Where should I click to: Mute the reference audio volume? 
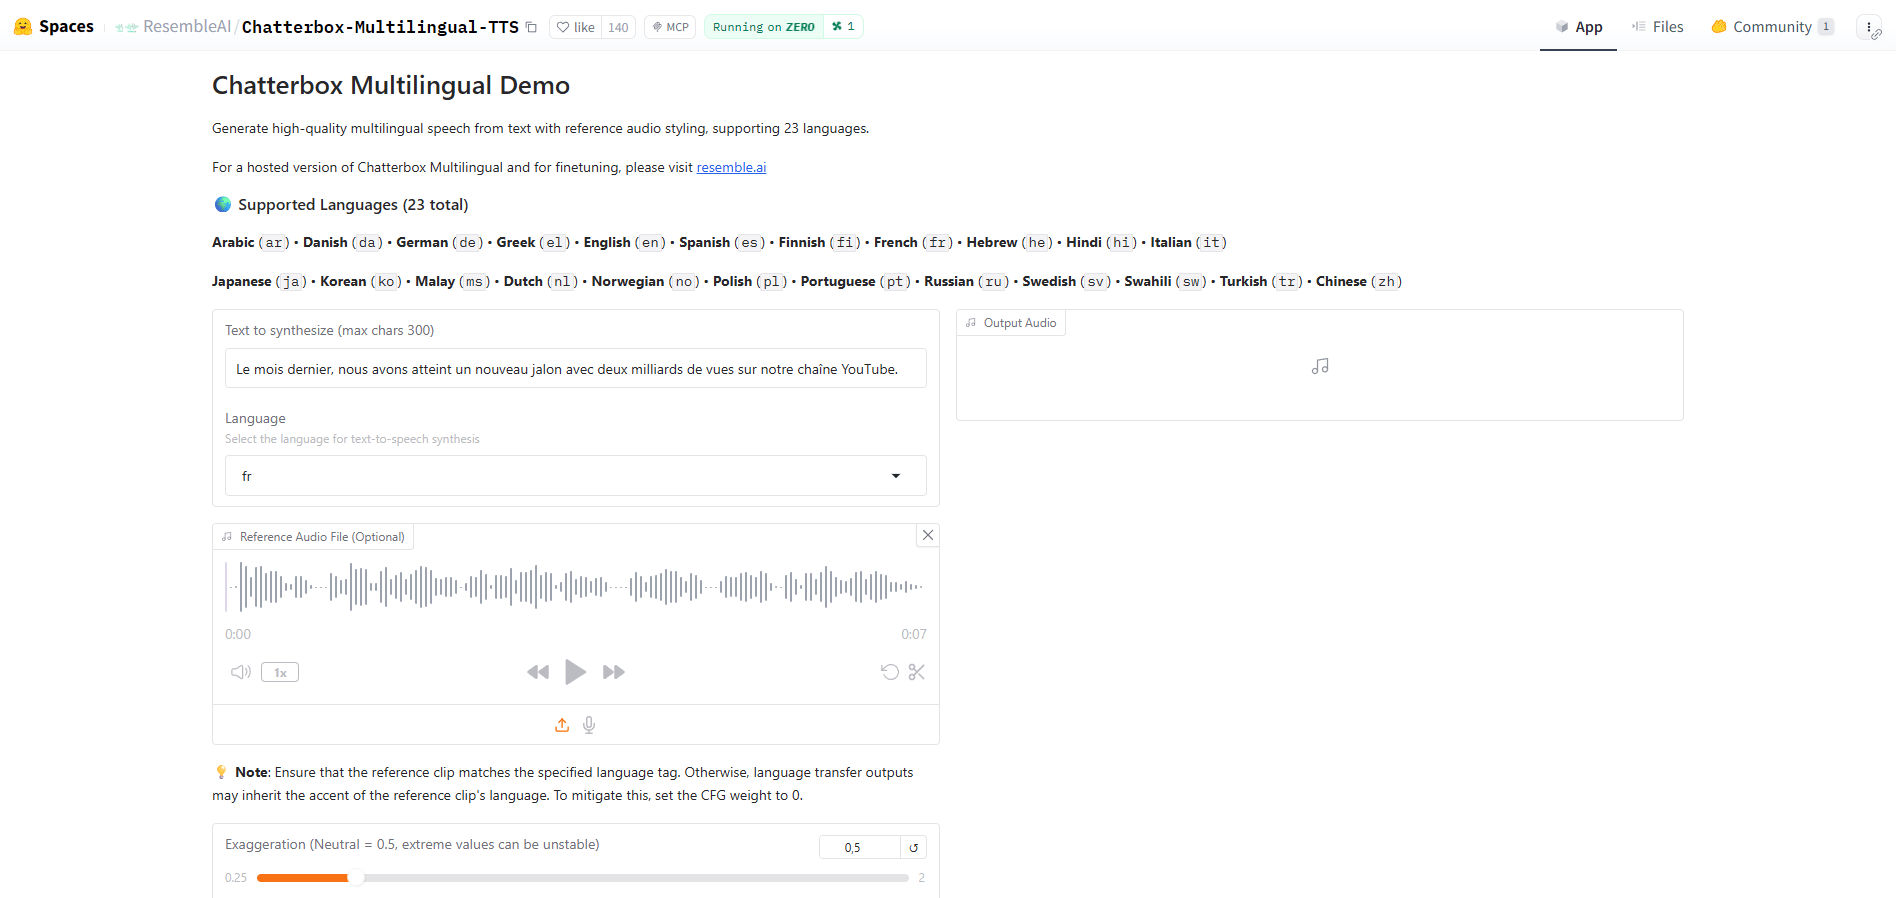(x=240, y=672)
